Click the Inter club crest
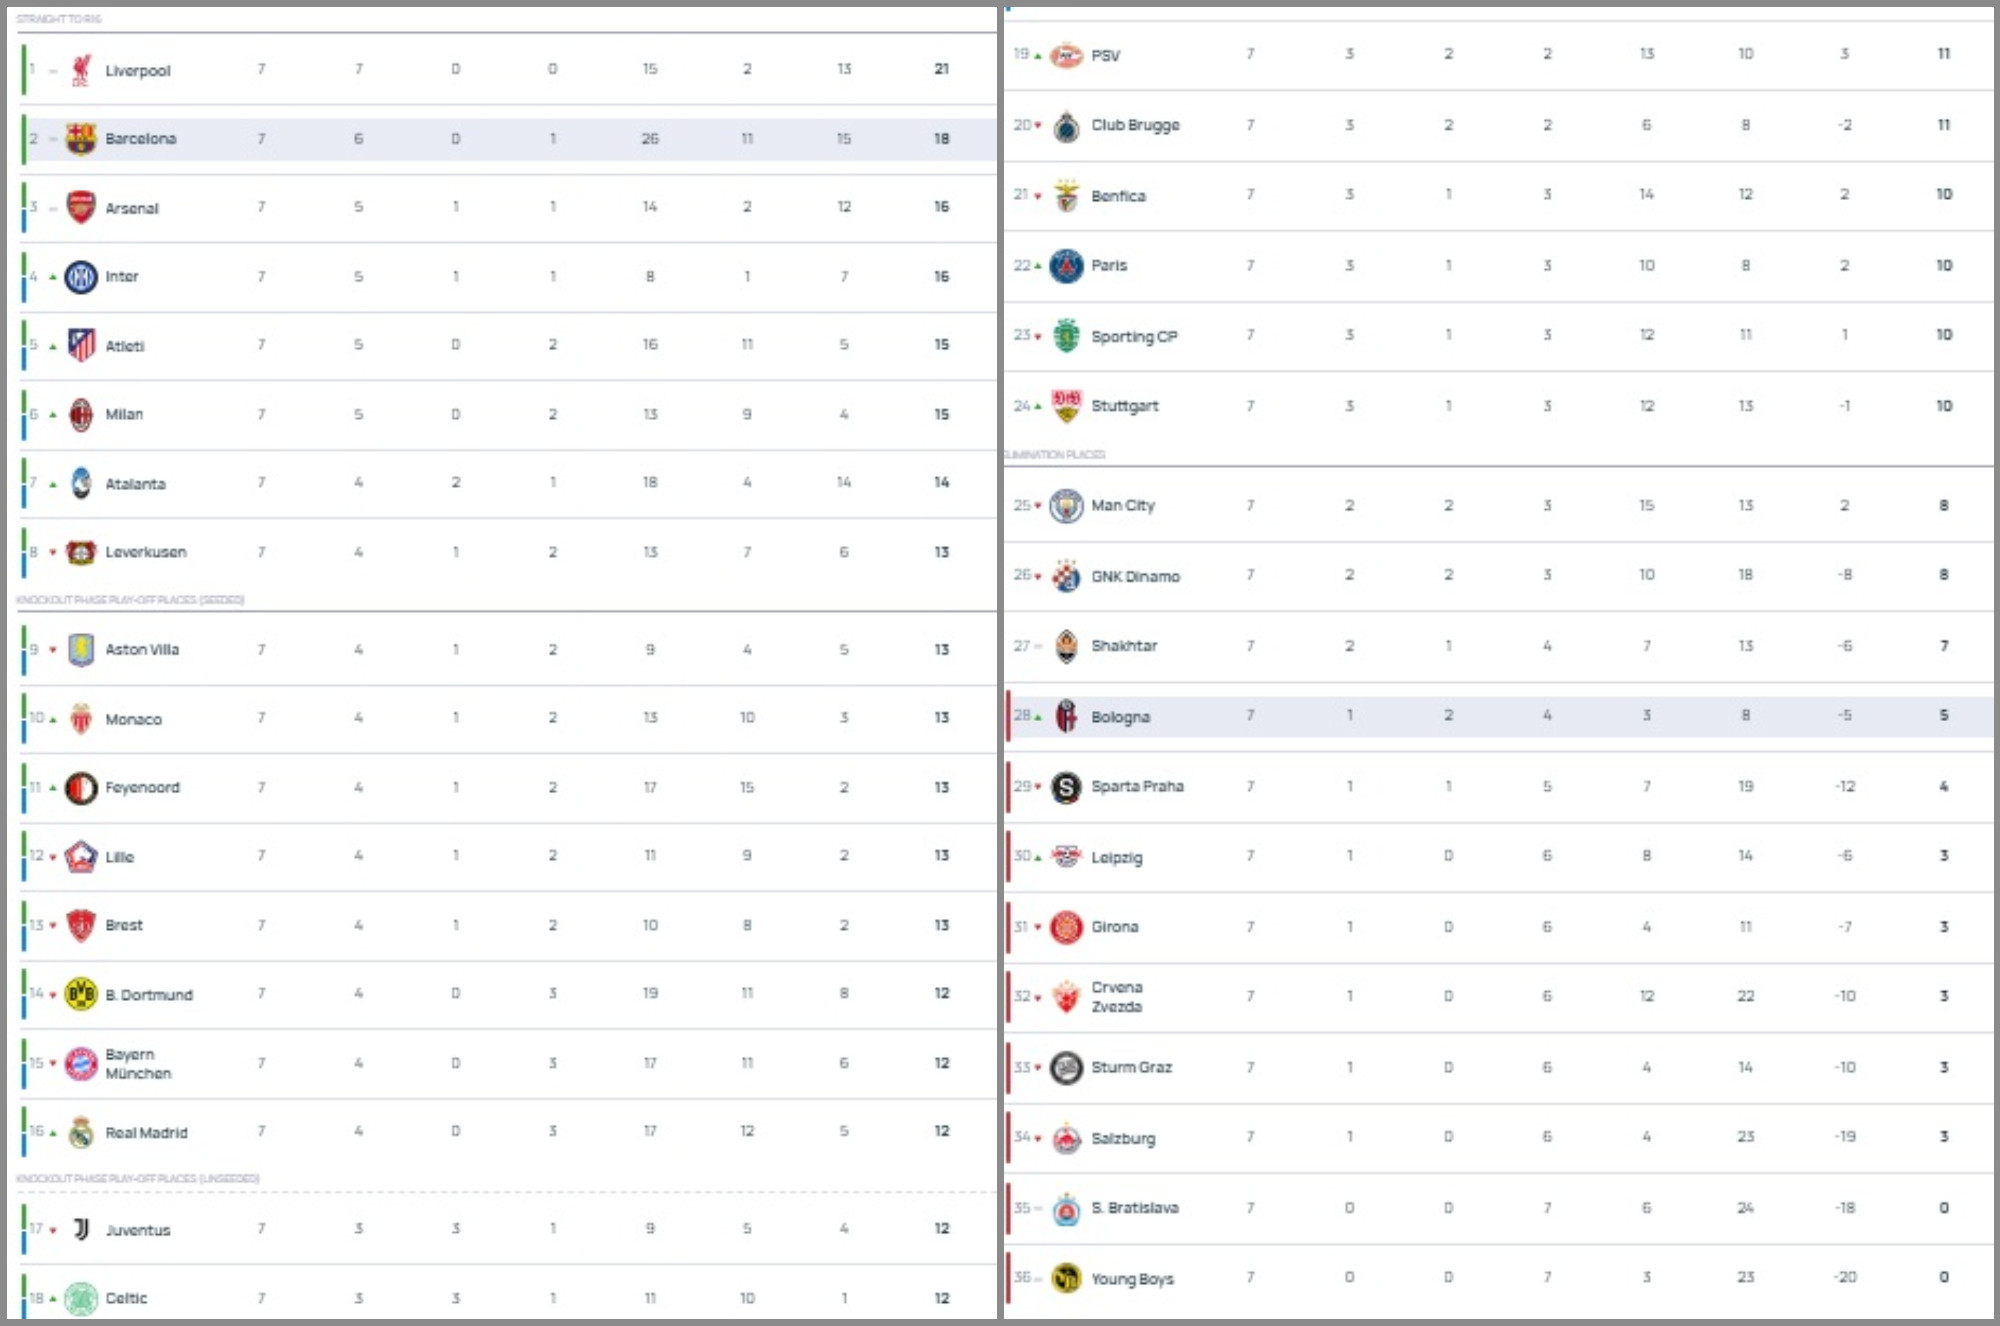 [x=81, y=277]
